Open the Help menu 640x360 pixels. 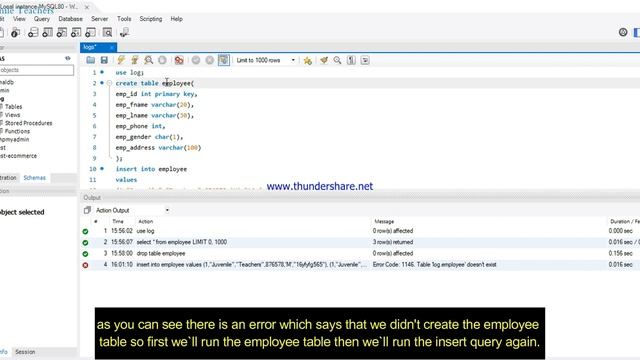tap(176, 19)
